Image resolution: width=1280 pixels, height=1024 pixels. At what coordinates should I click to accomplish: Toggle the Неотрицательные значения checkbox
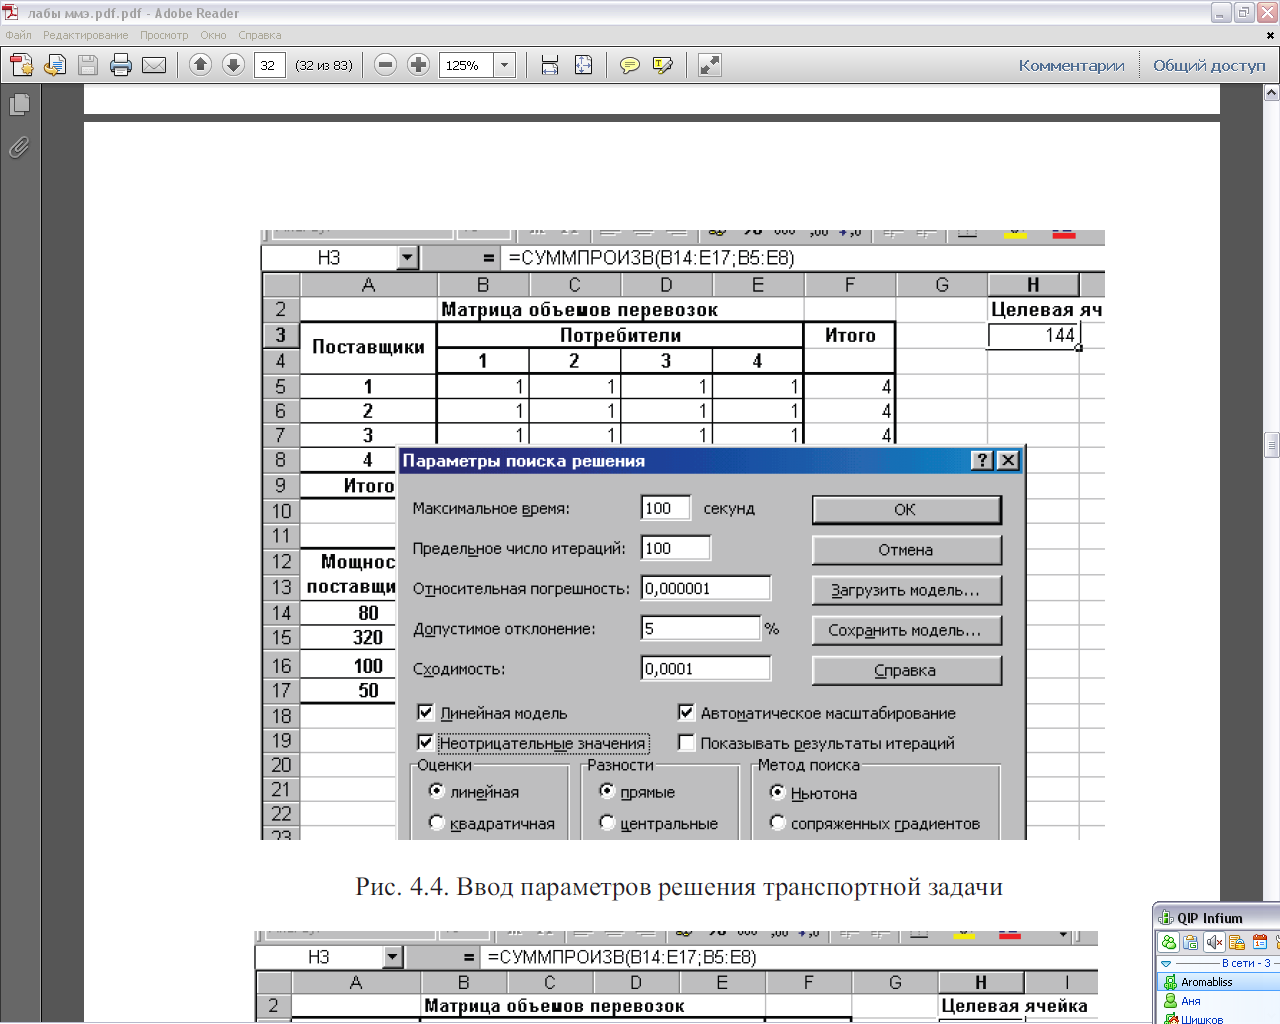pos(425,742)
